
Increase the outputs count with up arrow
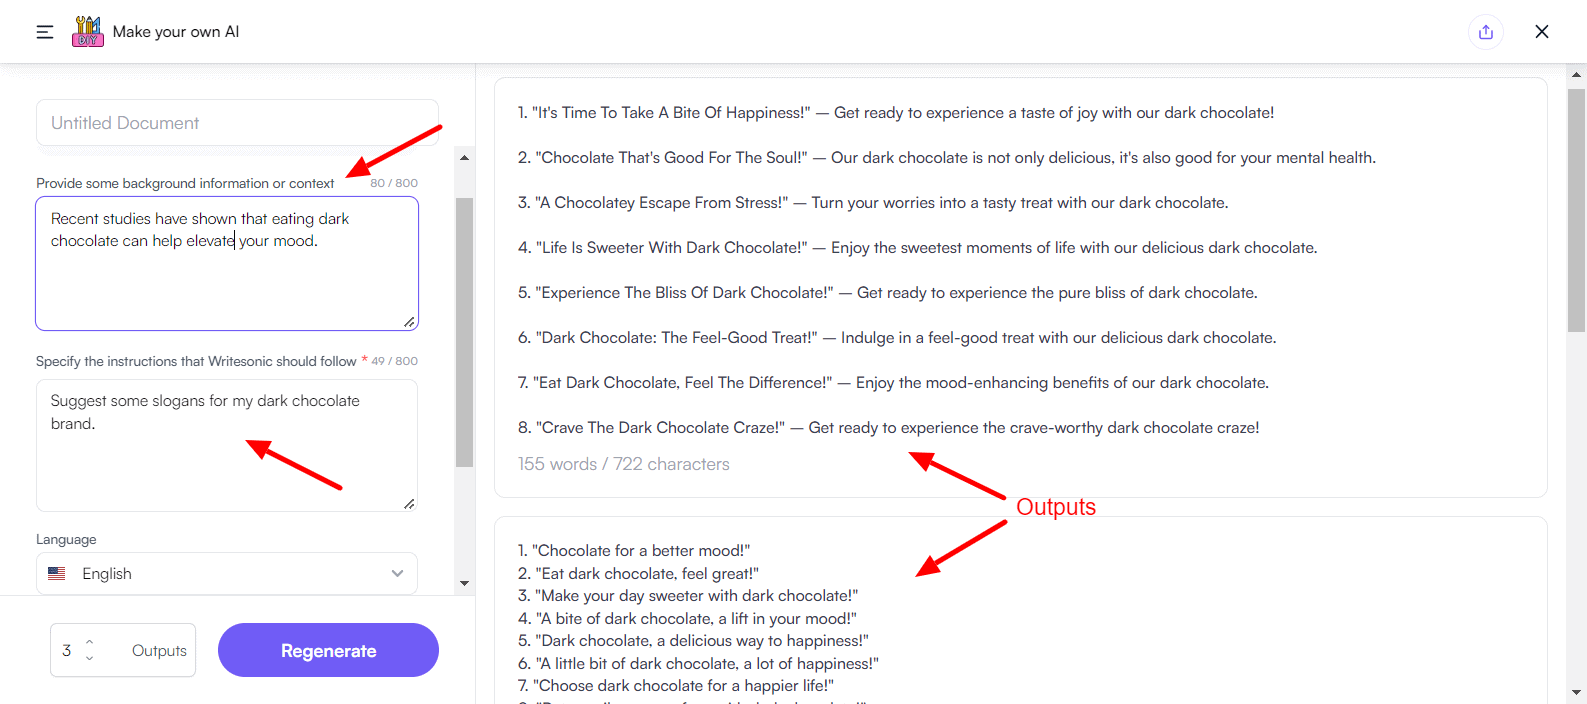pos(90,642)
